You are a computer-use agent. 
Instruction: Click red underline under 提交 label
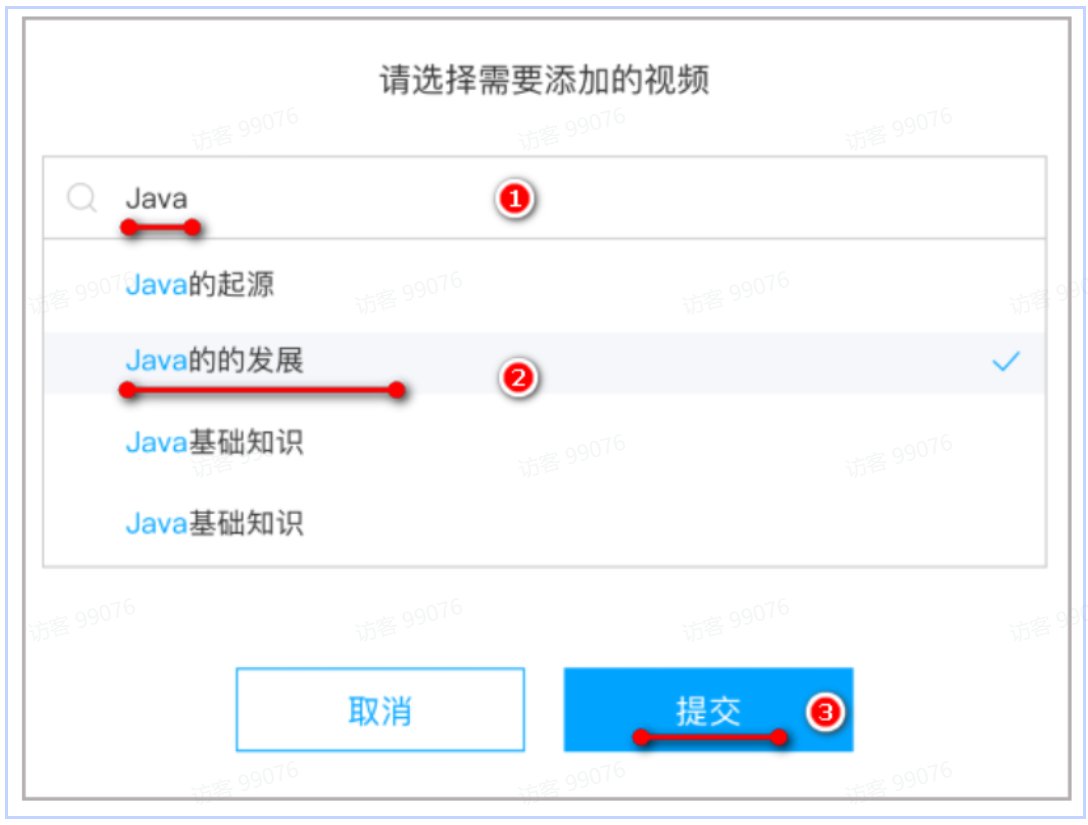pos(710,737)
